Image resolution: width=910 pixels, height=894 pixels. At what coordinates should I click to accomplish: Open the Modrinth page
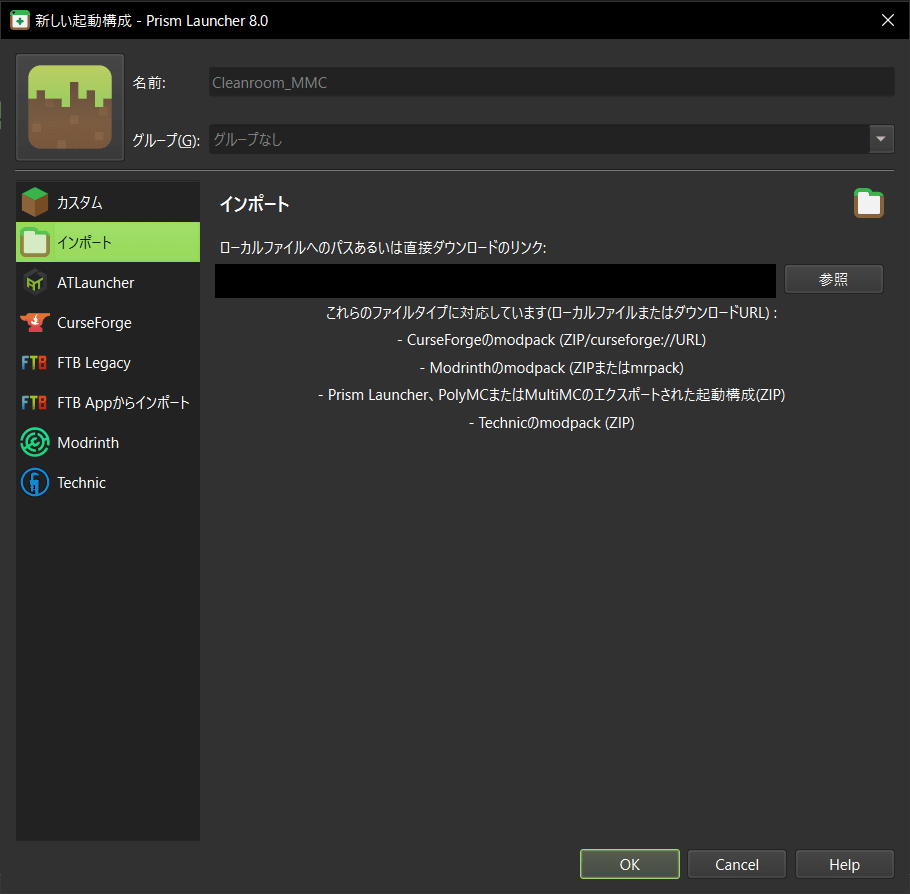[108, 442]
